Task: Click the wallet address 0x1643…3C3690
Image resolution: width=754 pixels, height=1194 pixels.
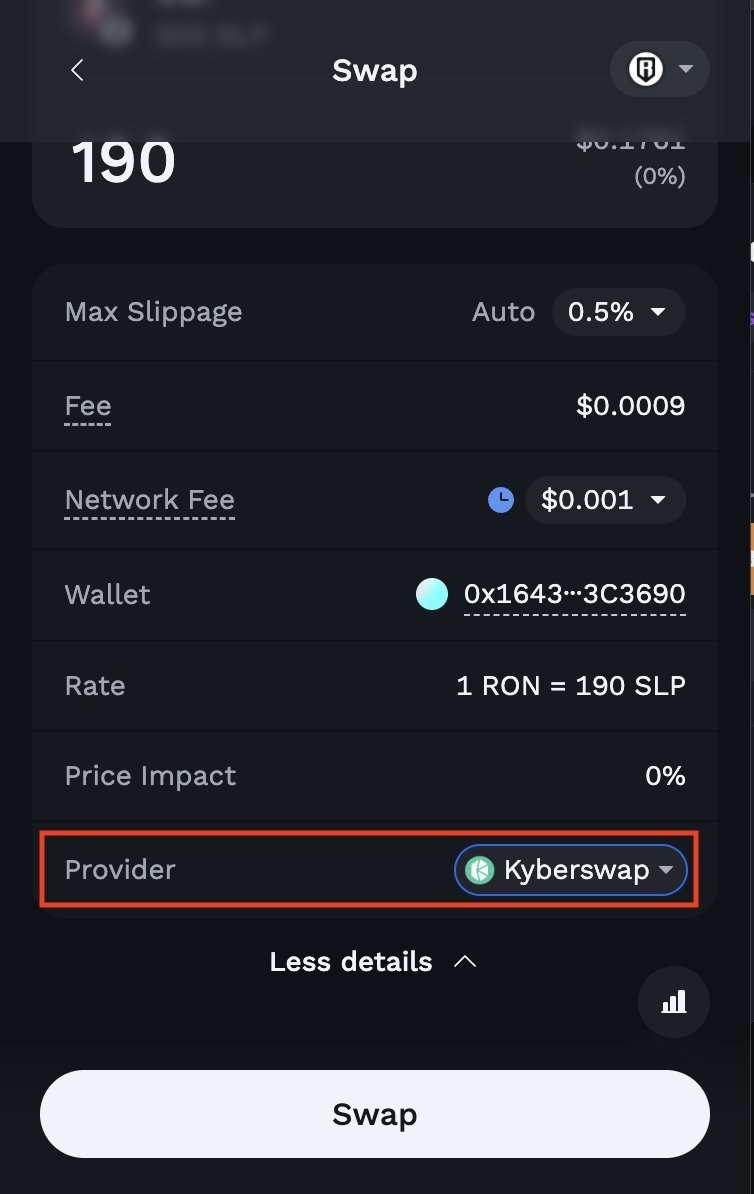Action: [575, 594]
